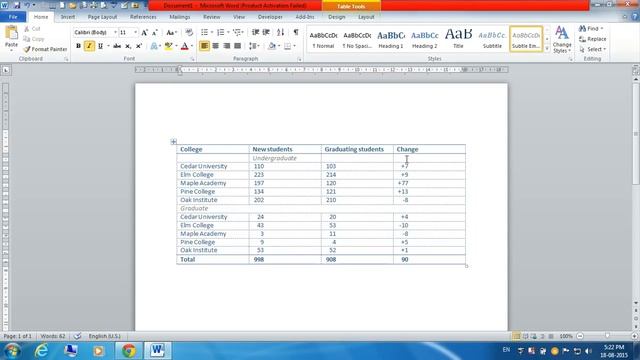This screenshot has width=640, height=360.
Task: Click Bullets list icon
Action: [204, 32]
